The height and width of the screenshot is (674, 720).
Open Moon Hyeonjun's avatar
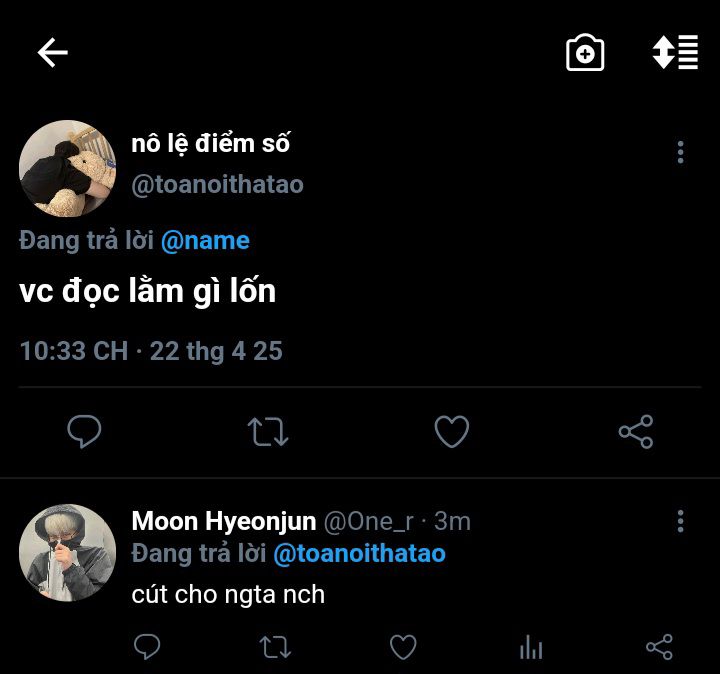tap(67, 552)
